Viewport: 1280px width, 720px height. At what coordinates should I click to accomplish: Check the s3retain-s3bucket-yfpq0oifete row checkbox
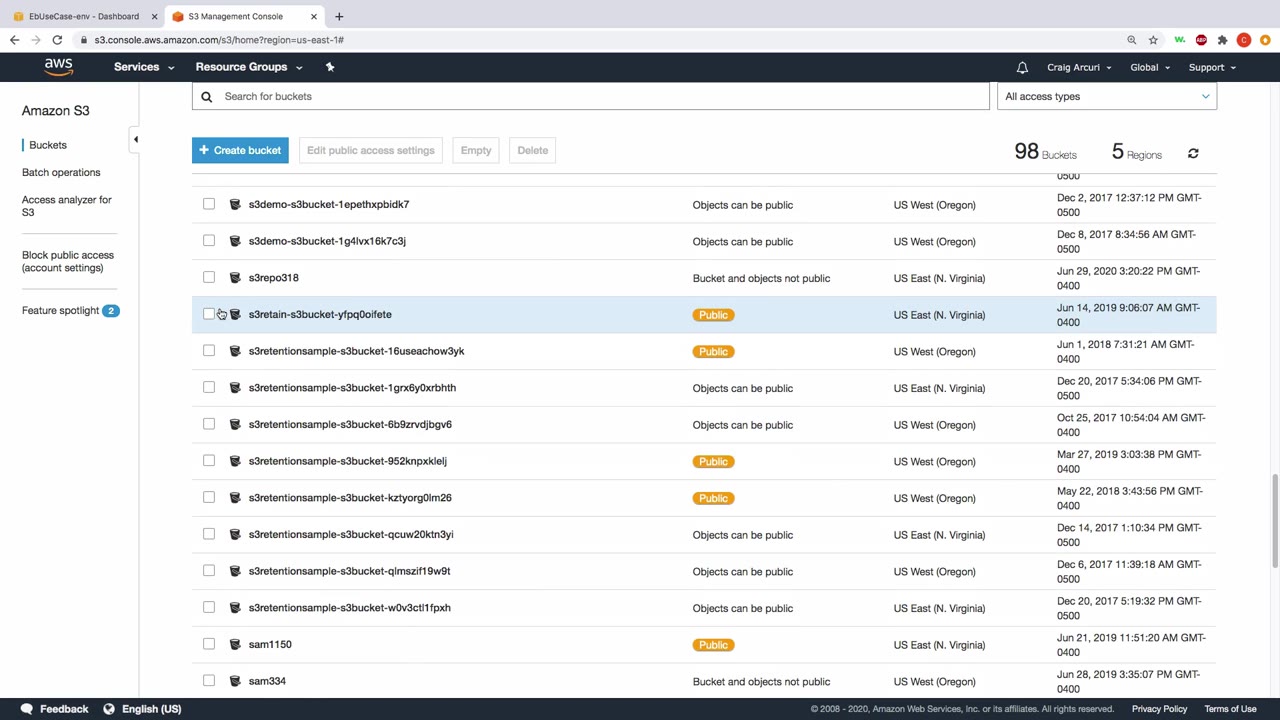[x=209, y=314]
